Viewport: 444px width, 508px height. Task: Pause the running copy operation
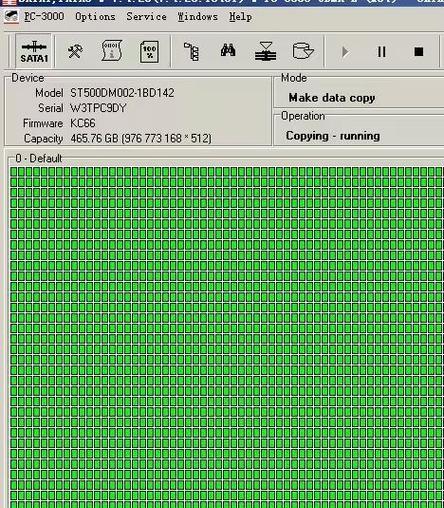click(x=382, y=52)
